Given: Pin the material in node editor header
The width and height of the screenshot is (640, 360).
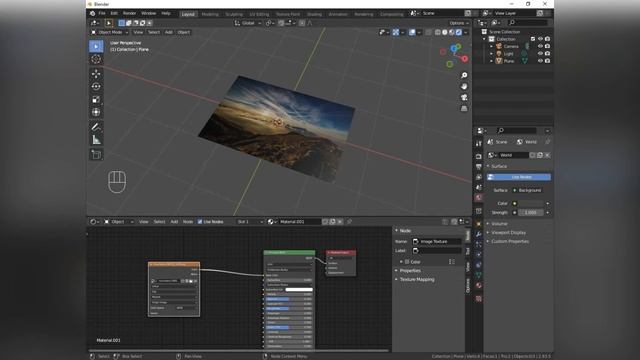Looking at the screenshot, I should (349, 222).
